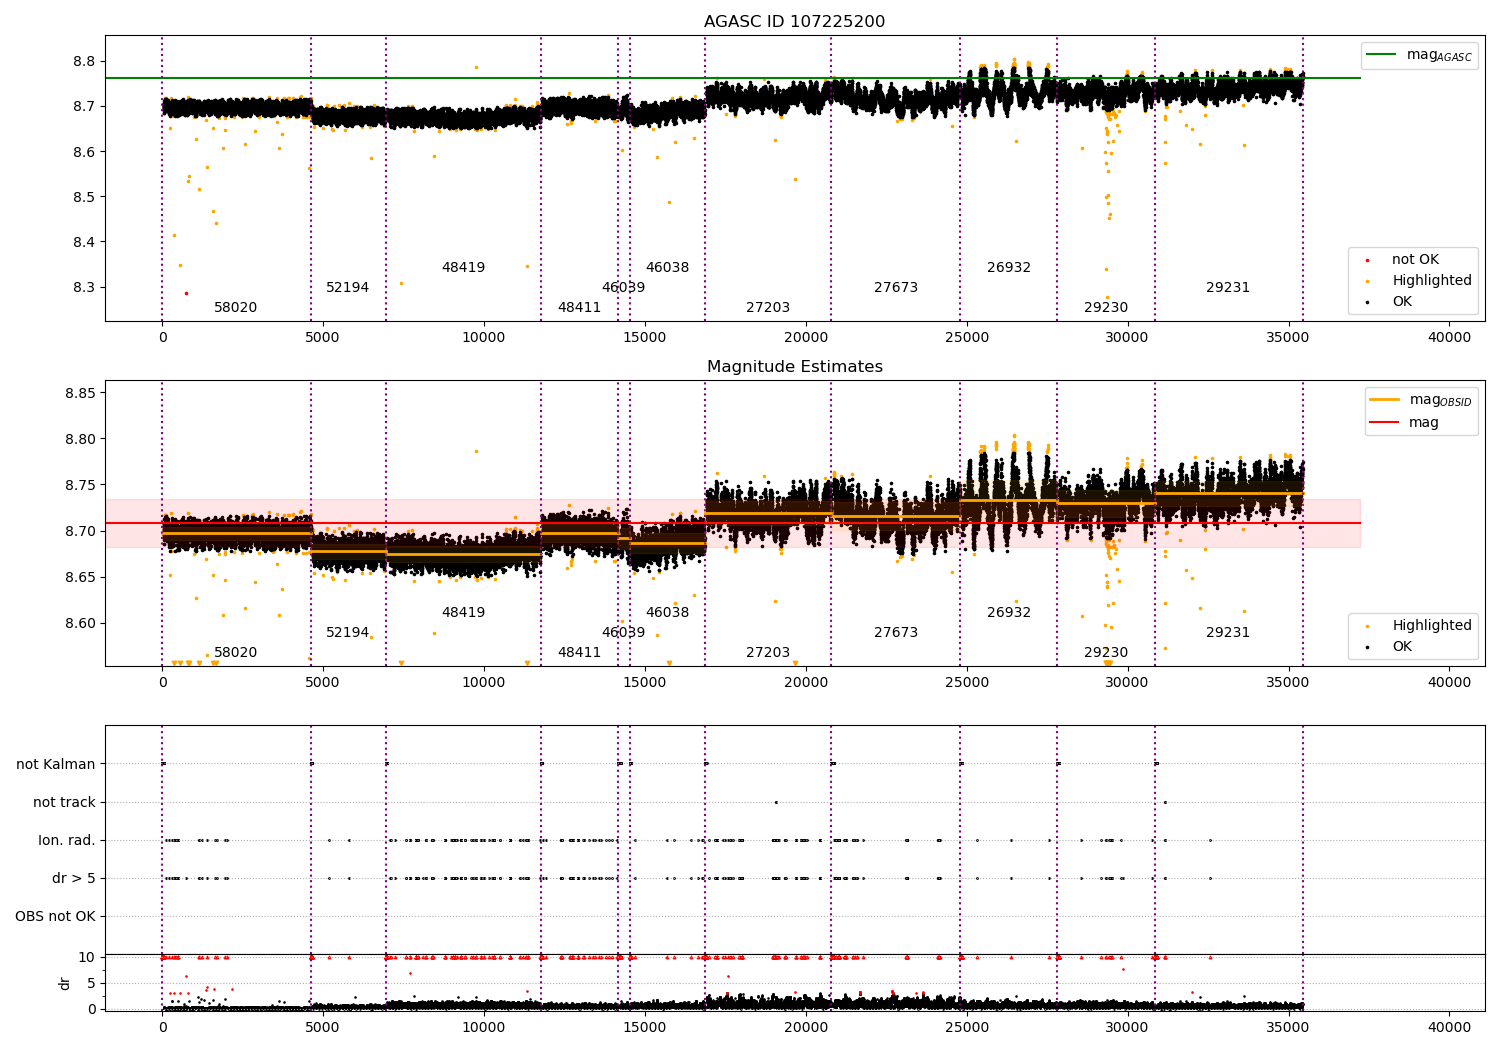The height and width of the screenshot is (1050, 1500).
Task: Click OBSID label 48411 in the top plot
Action: tap(579, 308)
